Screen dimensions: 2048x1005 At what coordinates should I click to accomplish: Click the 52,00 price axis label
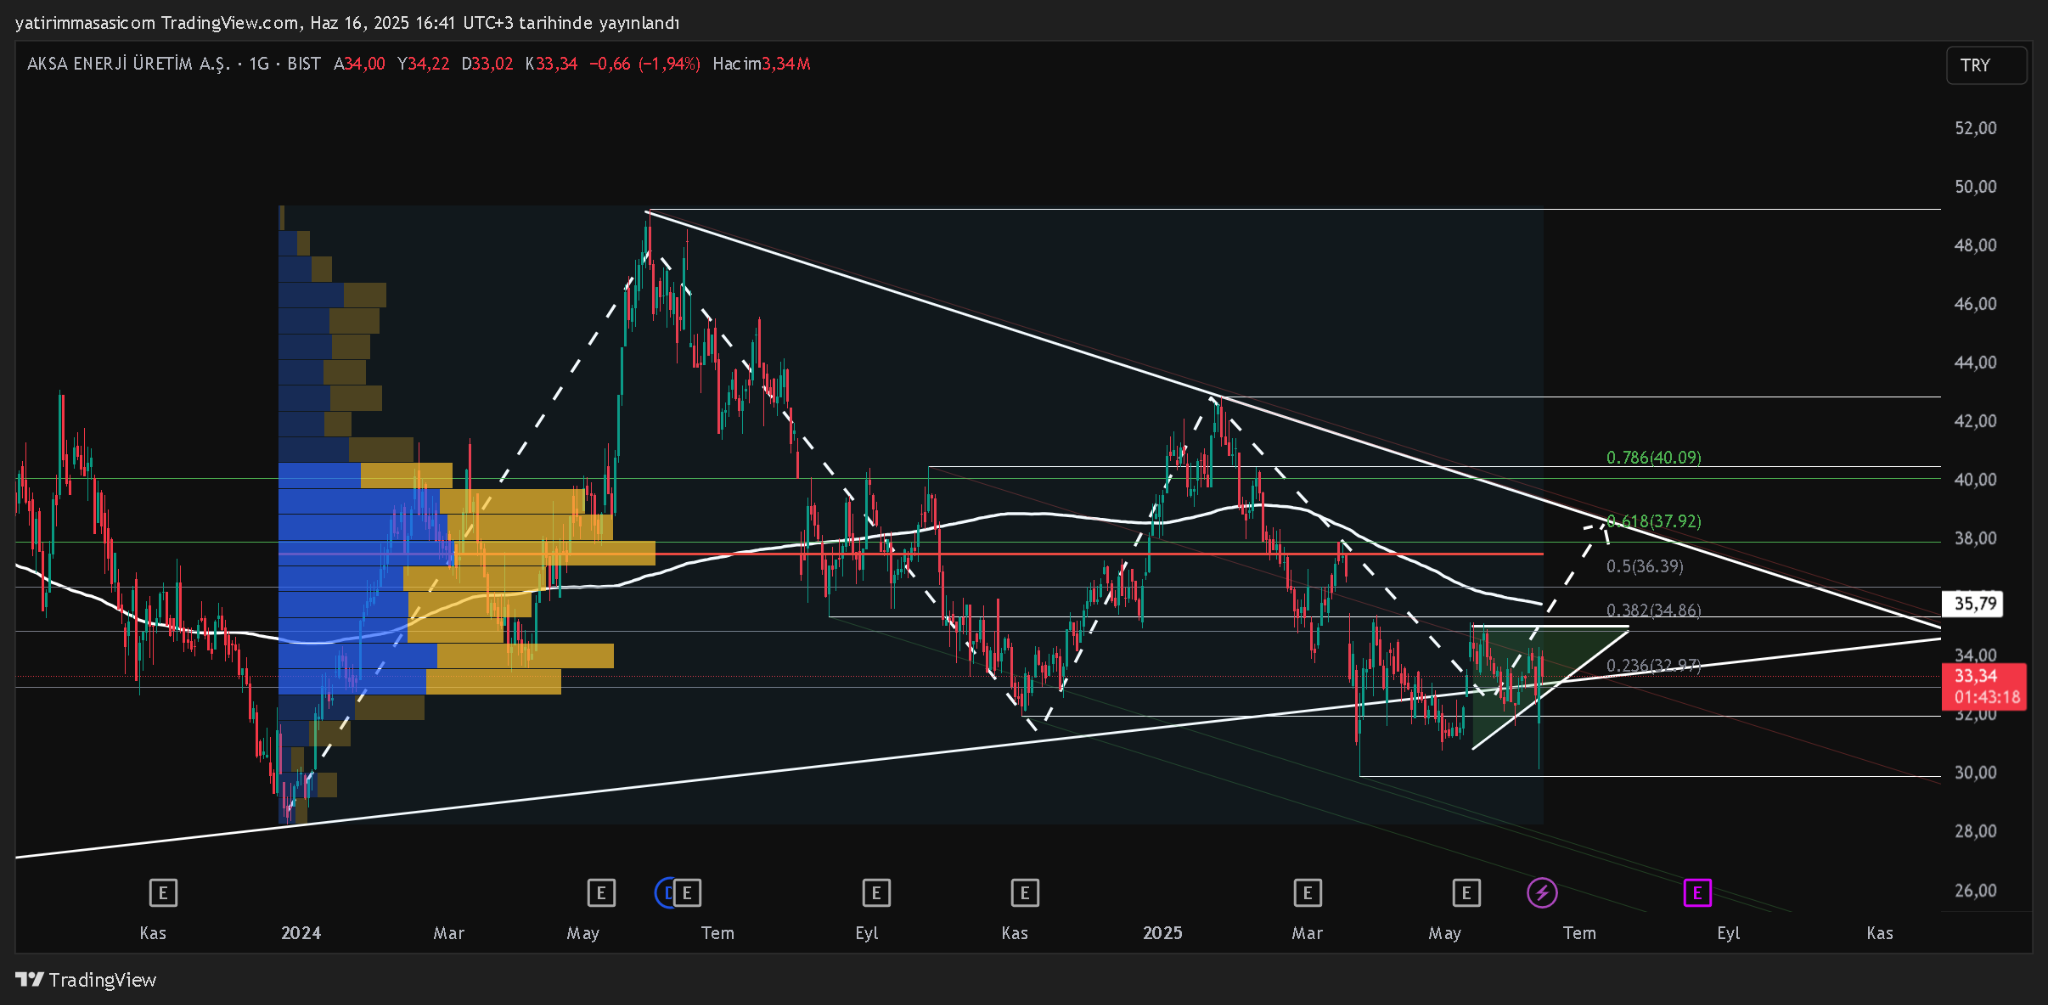[x=1975, y=128]
